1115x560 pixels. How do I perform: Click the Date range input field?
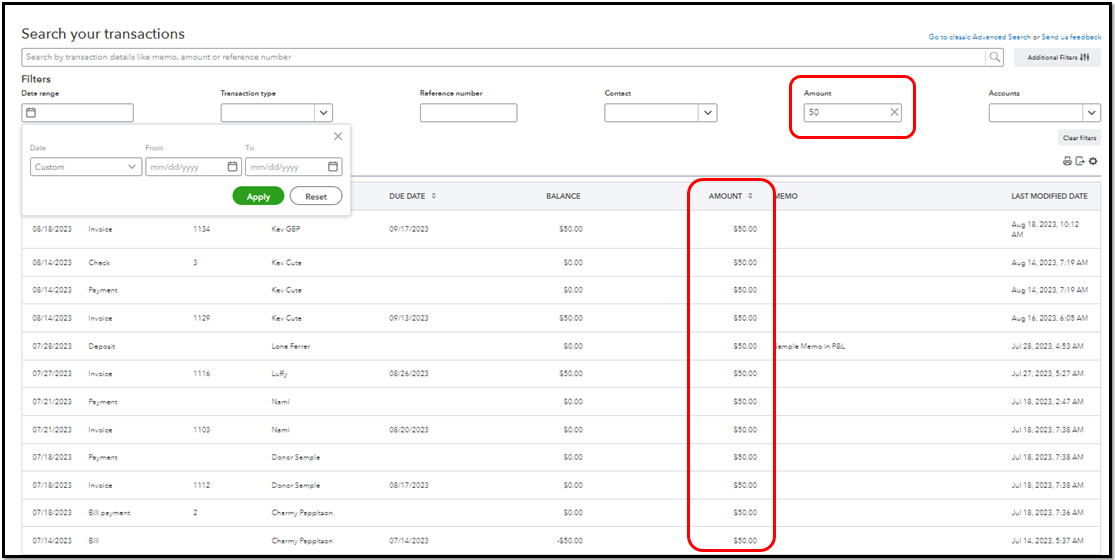pos(78,112)
